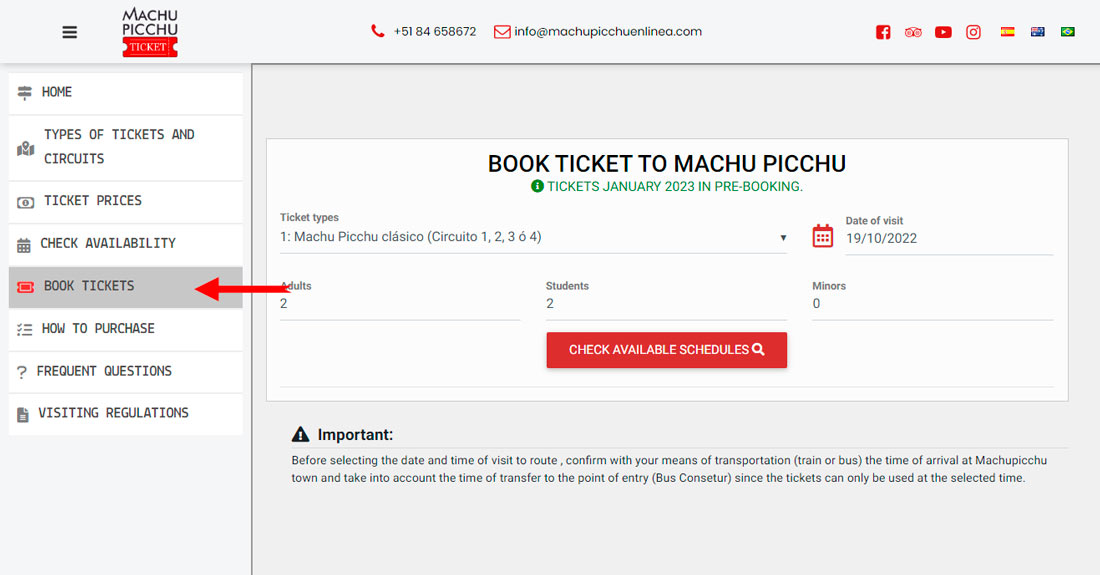The image size is (1100, 575).
Task: Open the hamburger menu icon
Action: point(69,32)
